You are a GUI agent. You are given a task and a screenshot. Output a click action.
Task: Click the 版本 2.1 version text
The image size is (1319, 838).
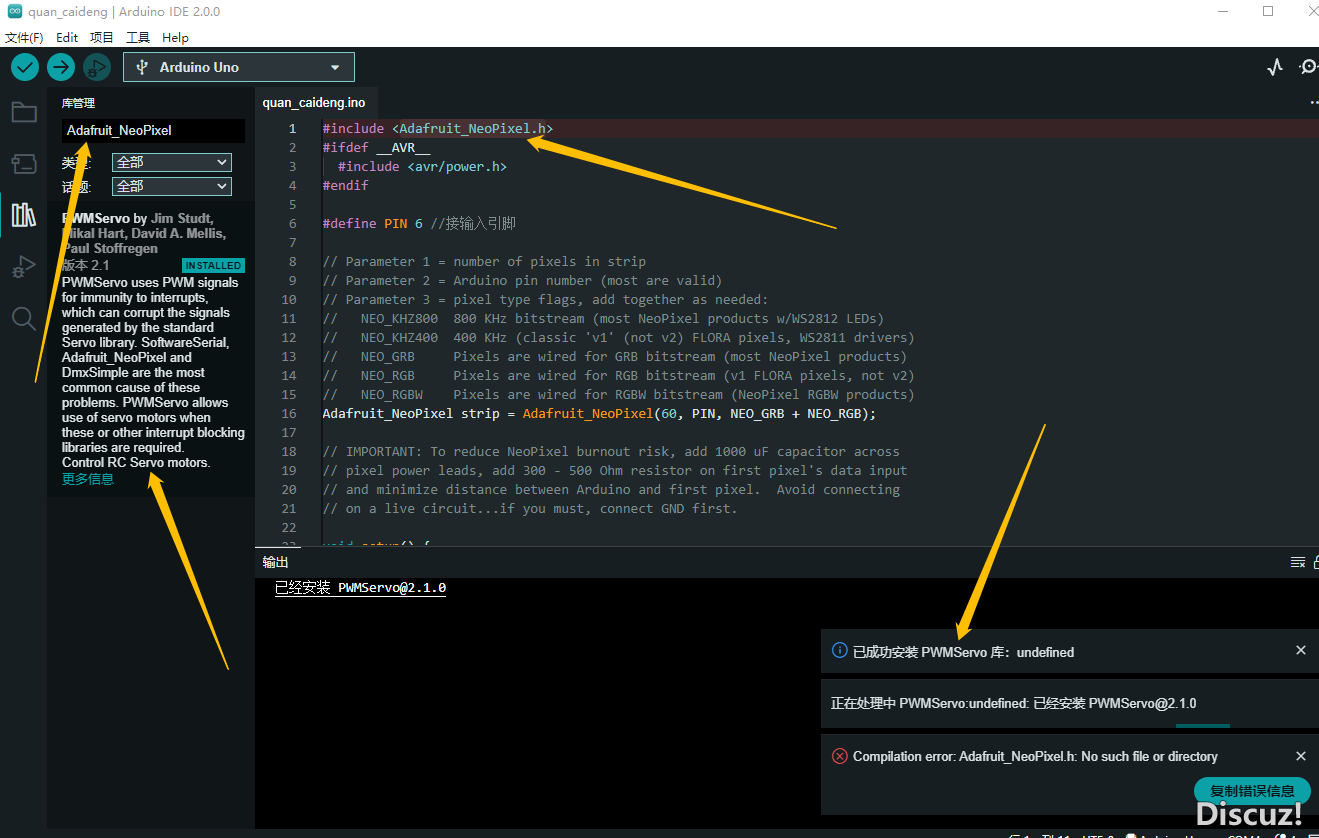[x=86, y=265]
